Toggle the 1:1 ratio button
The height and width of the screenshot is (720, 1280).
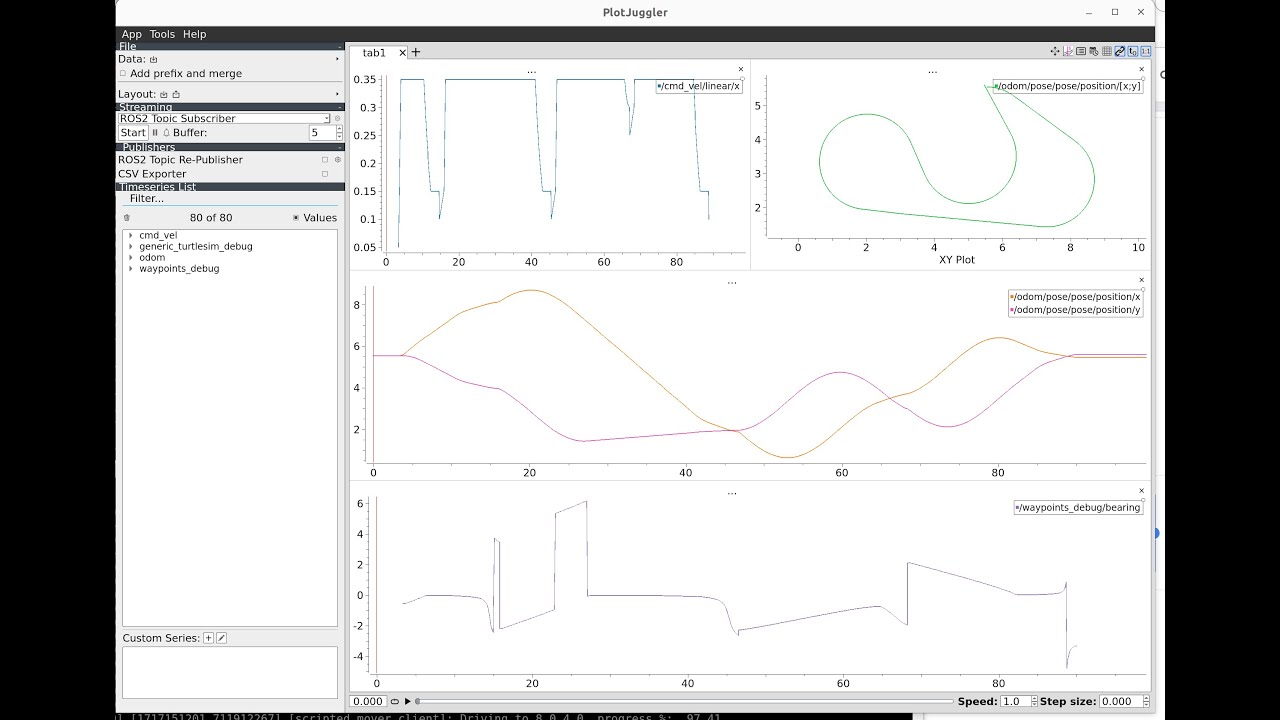point(1146,51)
